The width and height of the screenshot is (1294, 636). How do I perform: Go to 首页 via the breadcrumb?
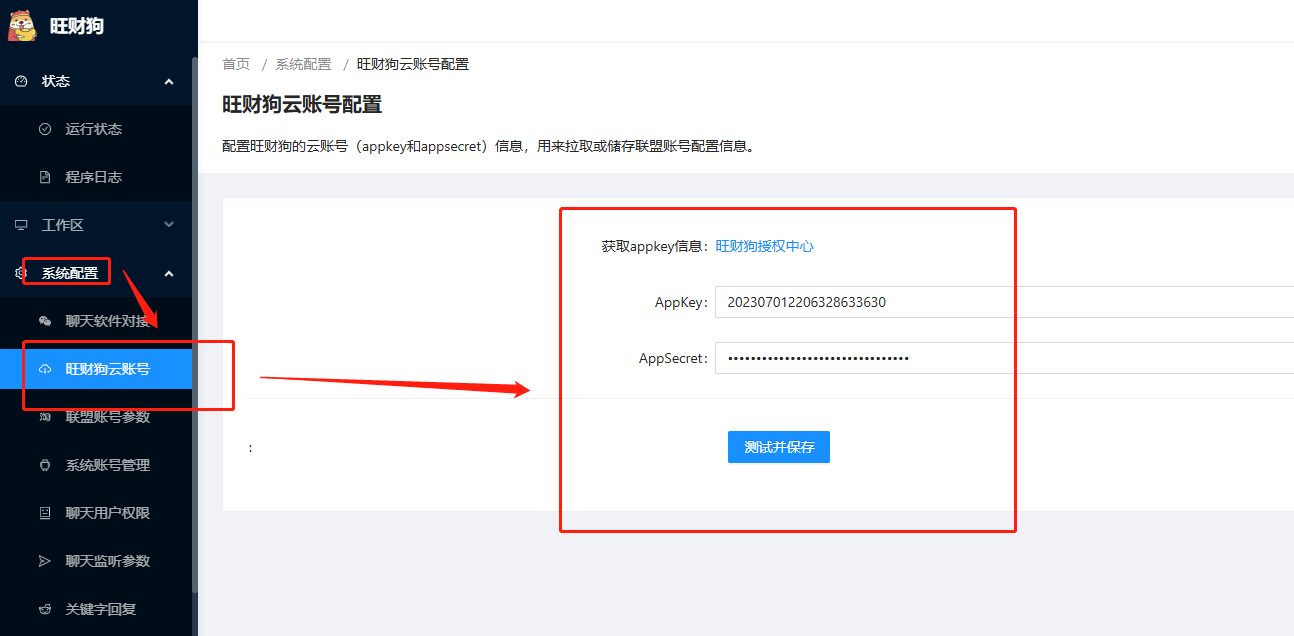[236, 64]
